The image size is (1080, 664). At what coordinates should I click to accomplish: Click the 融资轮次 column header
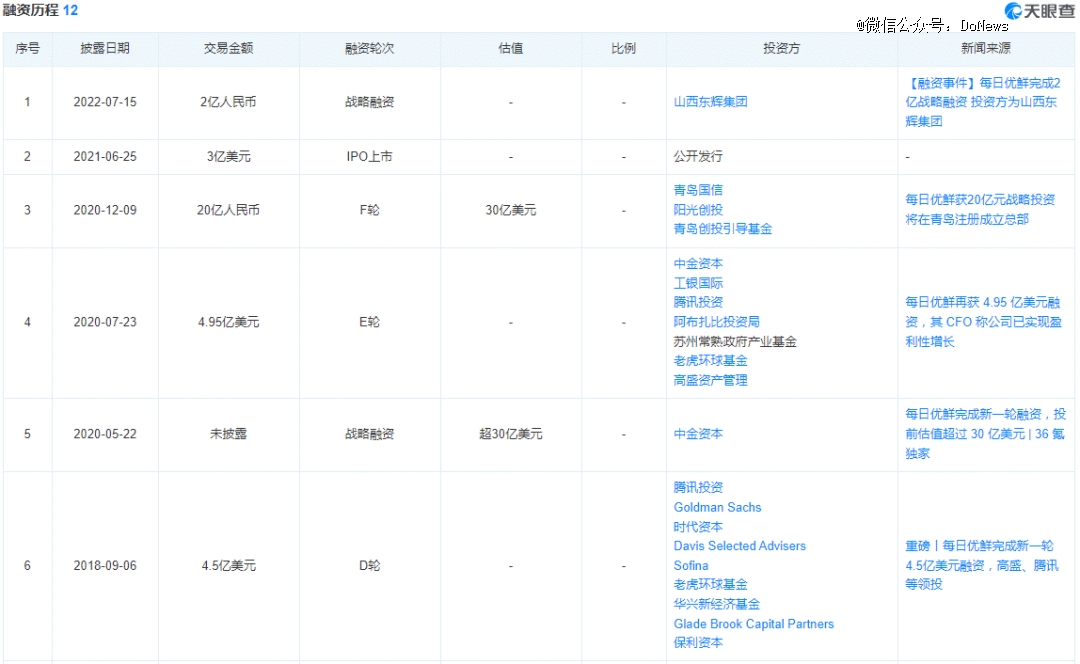369,48
